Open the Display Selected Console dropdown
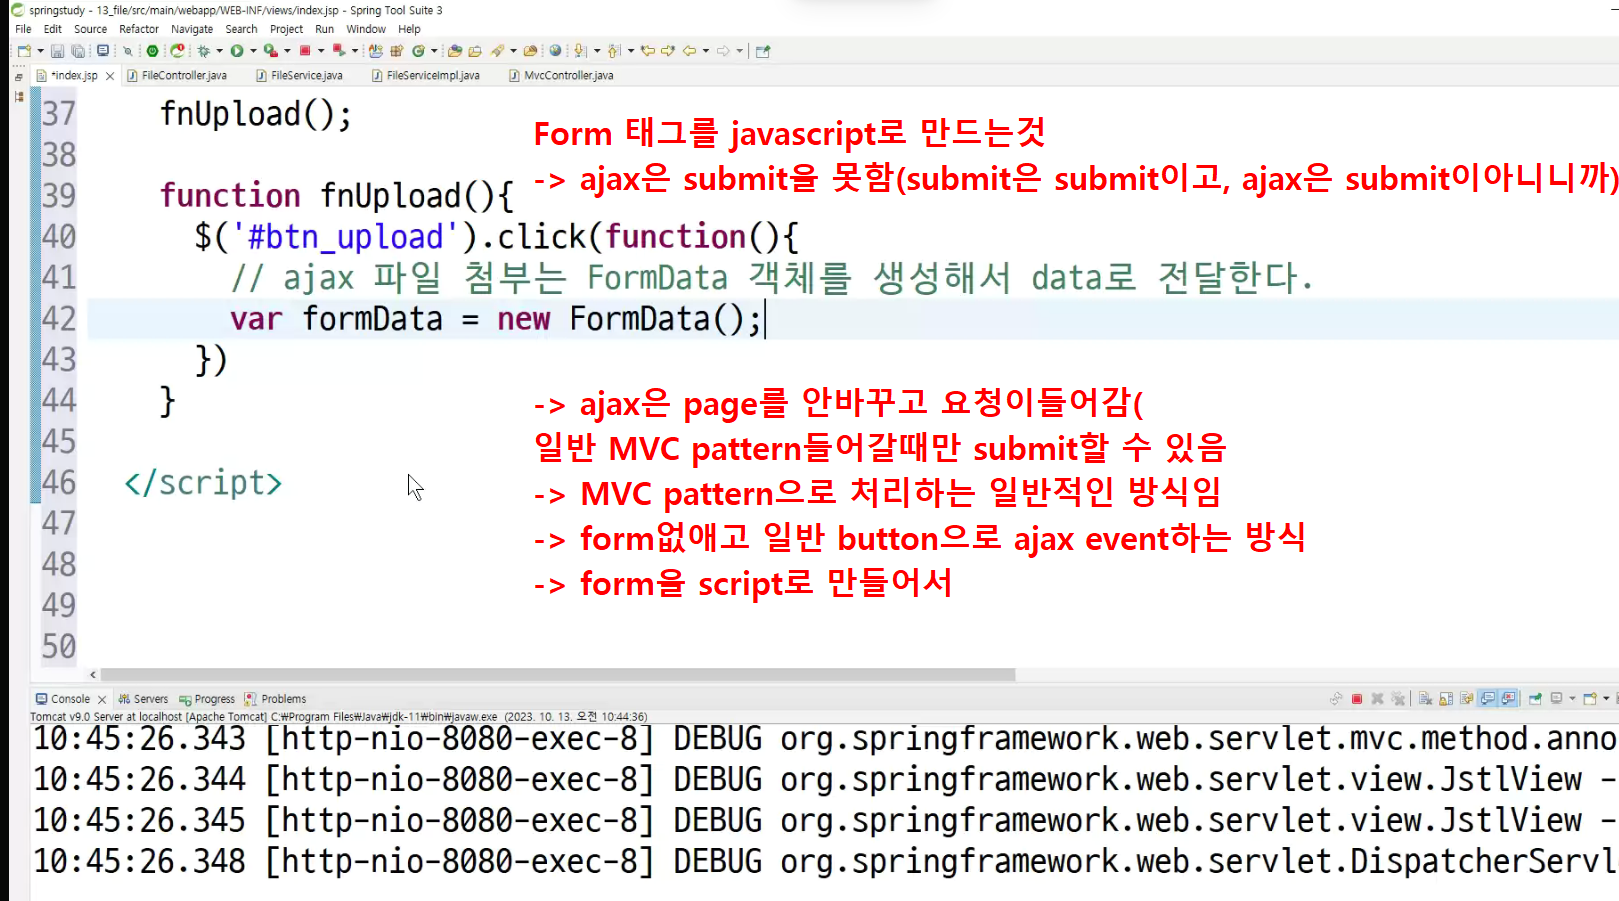Screen dimensions: 1619x901 (1572, 699)
